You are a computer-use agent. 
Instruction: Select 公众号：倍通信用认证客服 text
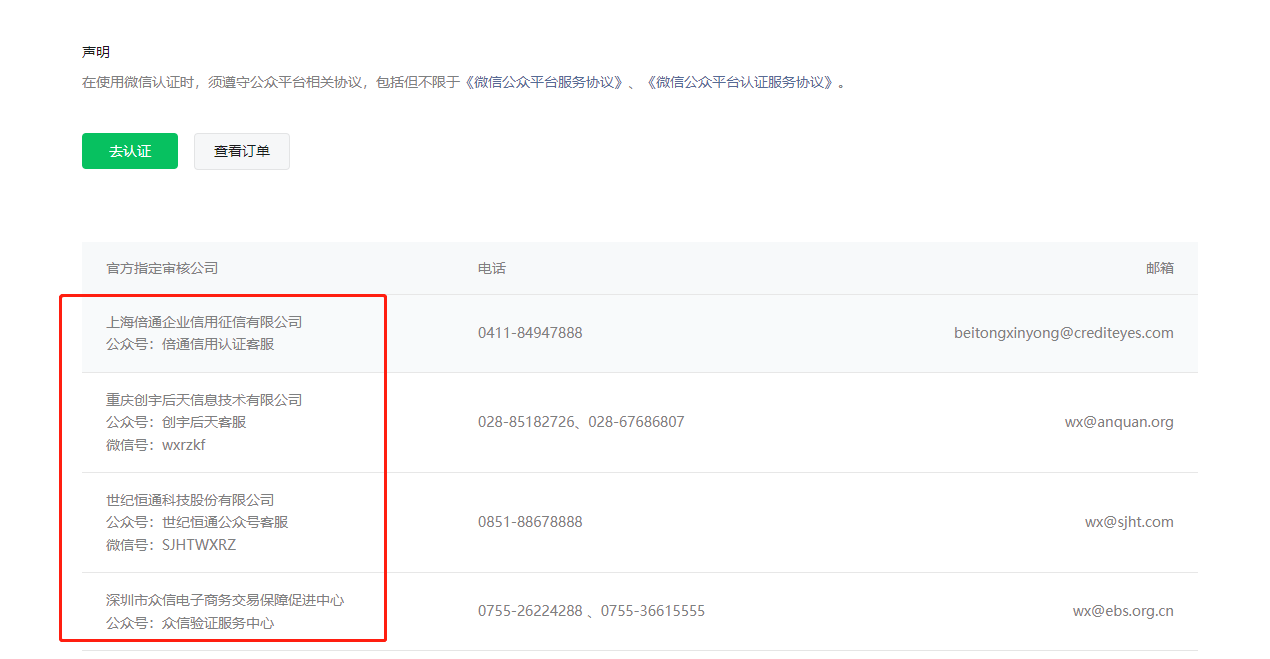pyautogui.click(x=190, y=344)
